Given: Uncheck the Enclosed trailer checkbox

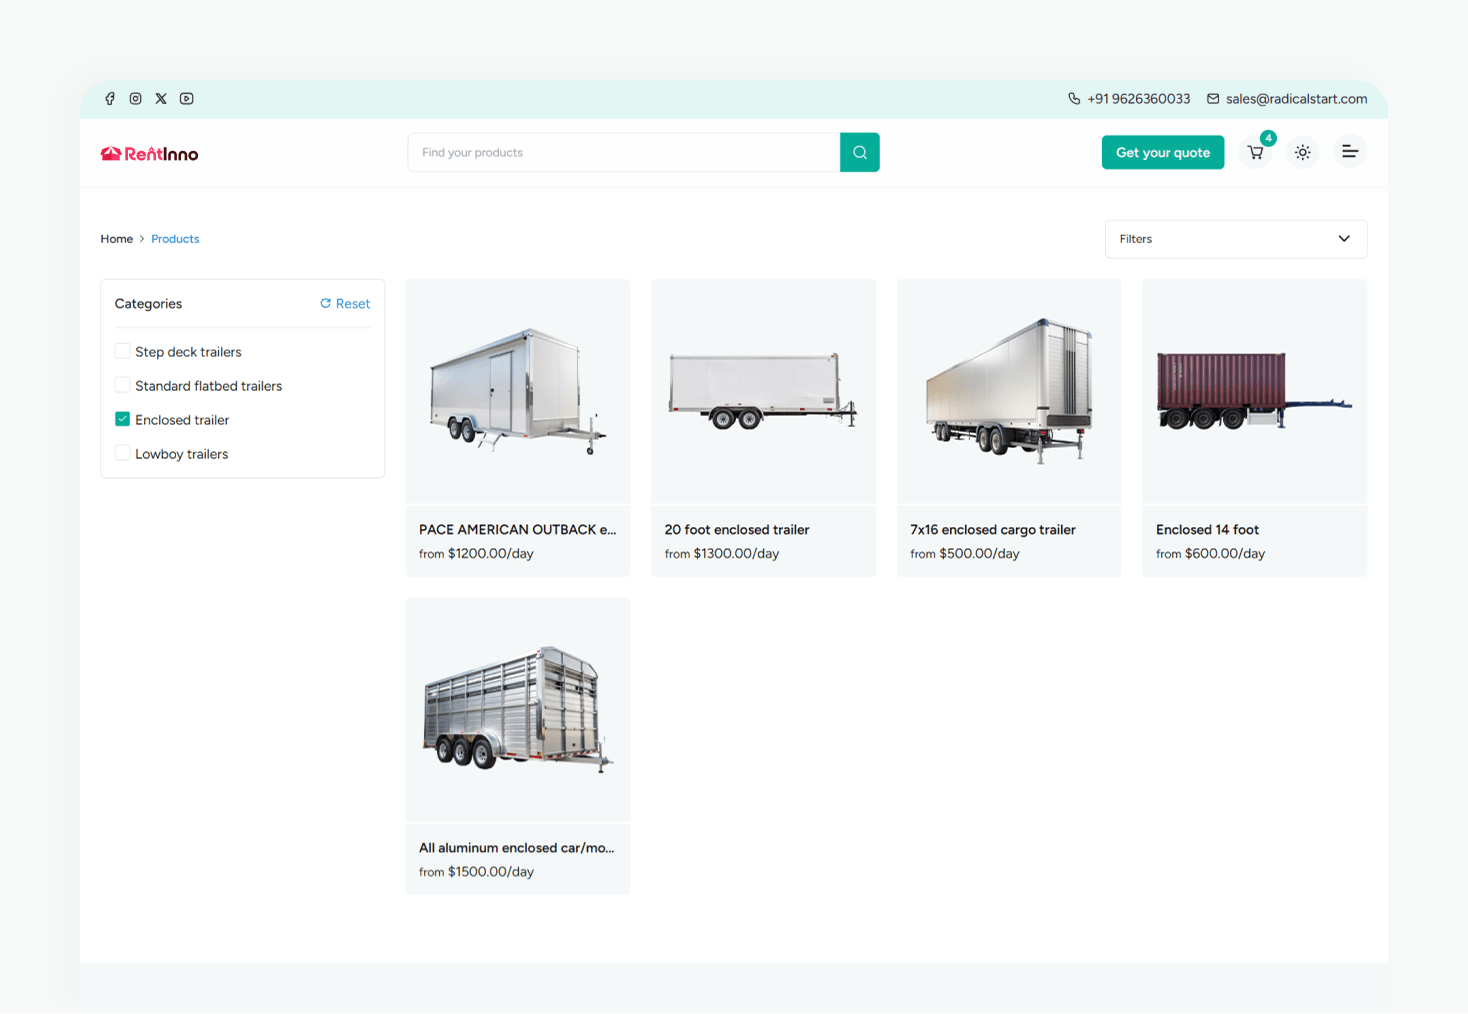Looking at the screenshot, I should coord(122,419).
